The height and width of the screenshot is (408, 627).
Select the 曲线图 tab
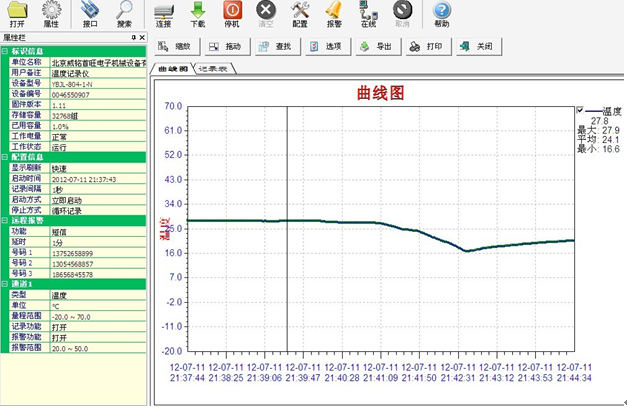click(x=172, y=70)
